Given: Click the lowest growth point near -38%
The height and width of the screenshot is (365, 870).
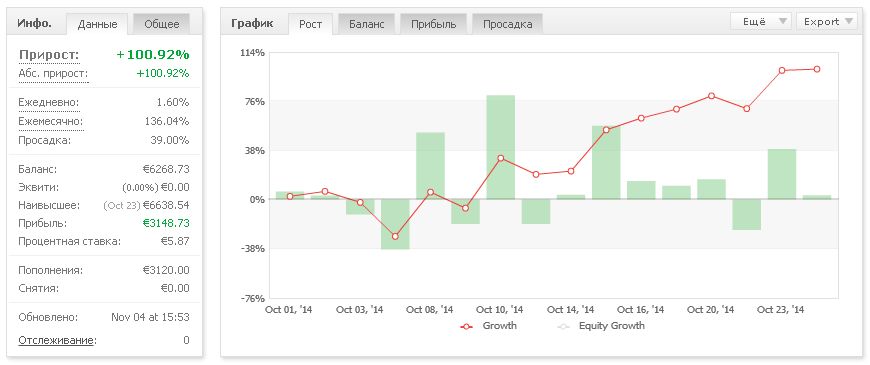Looking at the screenshot, I should 395,236.
